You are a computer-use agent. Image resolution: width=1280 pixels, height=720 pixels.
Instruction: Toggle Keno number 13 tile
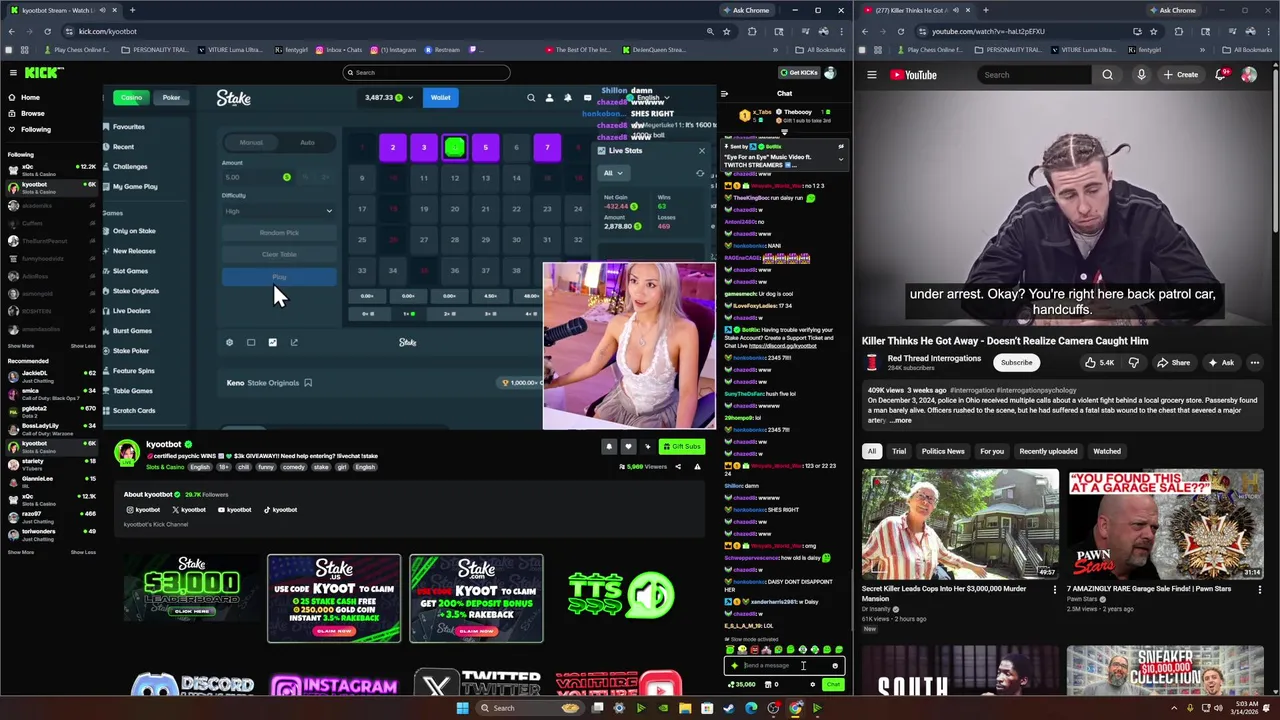pyautogui.click(x=485, y=179)
